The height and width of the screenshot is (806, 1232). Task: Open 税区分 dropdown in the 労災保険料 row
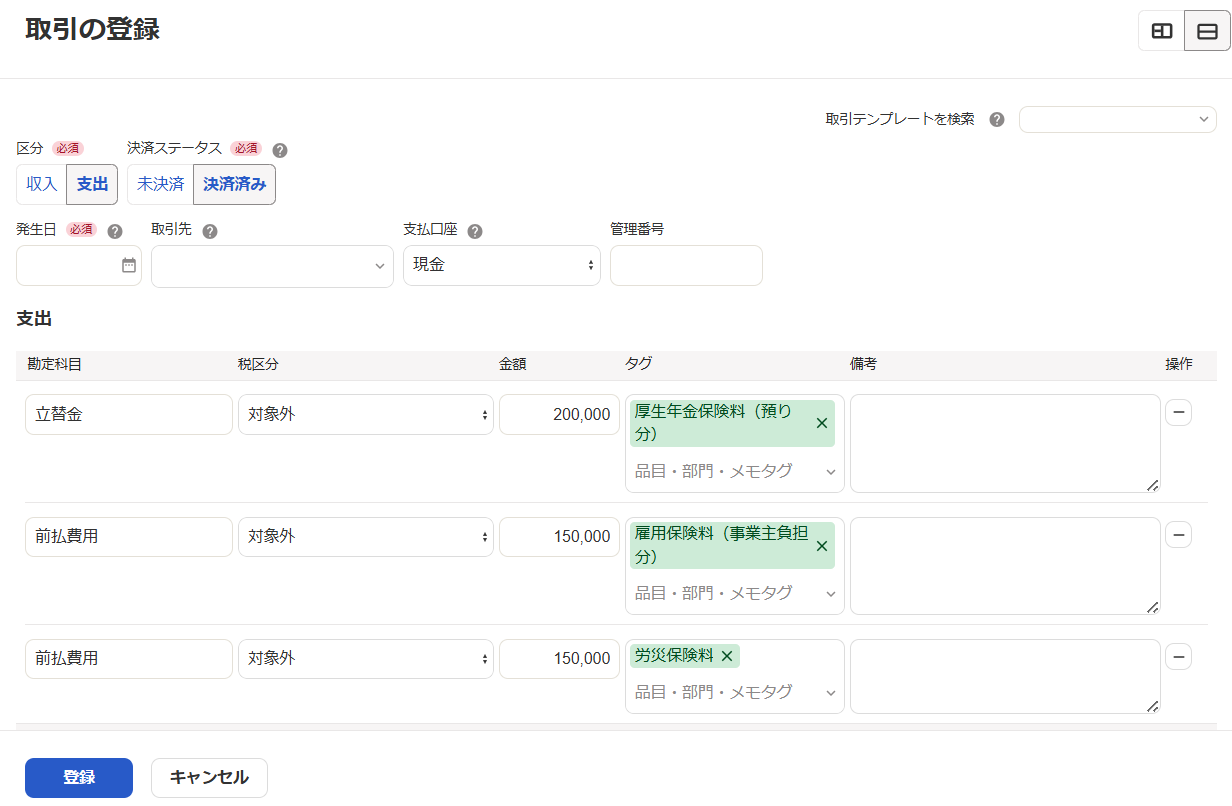tap(366, 658)
